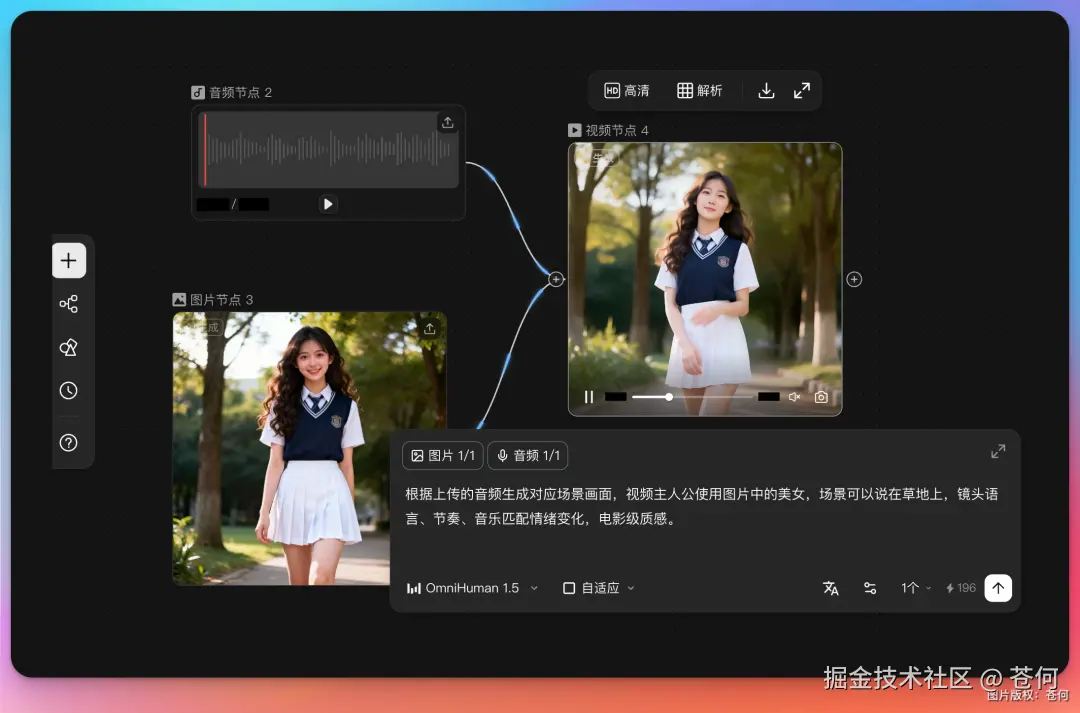Select the add node tool in sidebar

click(69, 260)
